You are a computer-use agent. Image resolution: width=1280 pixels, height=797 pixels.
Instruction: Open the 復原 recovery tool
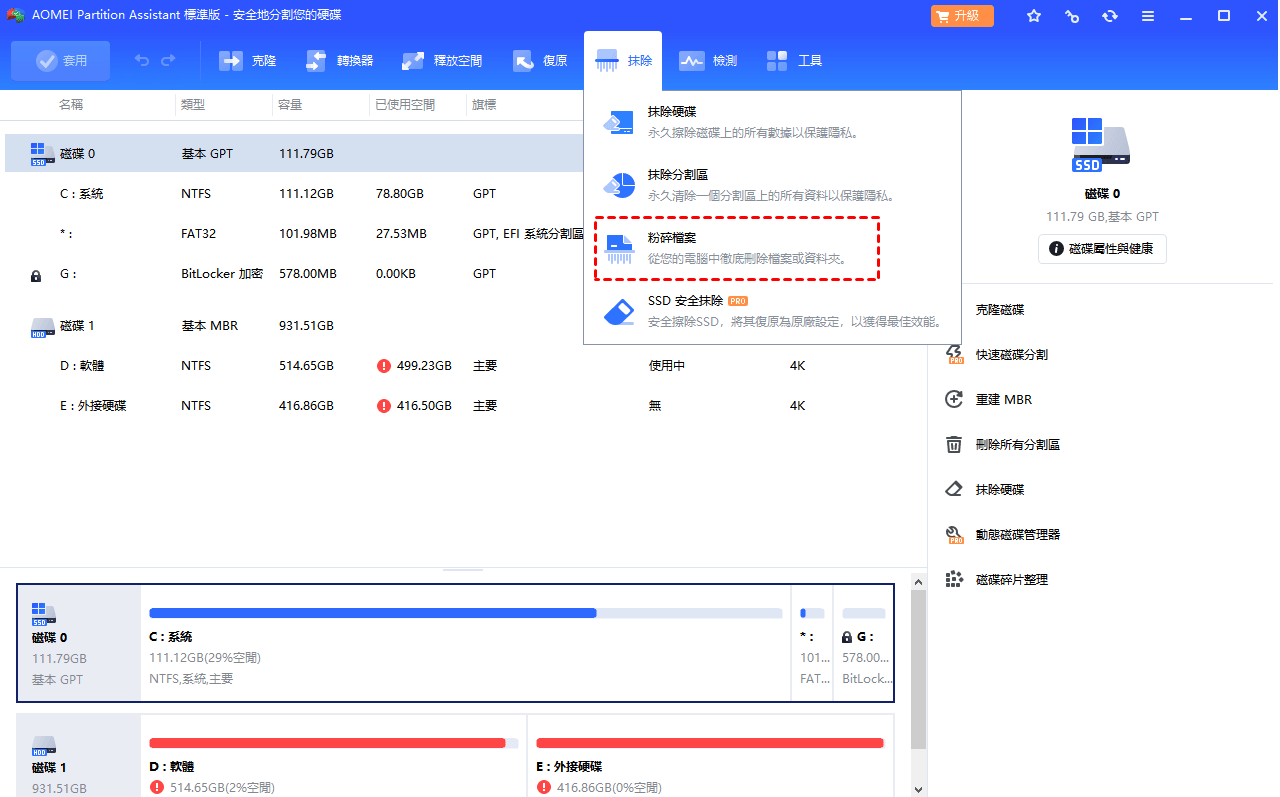tap(540, 61)
